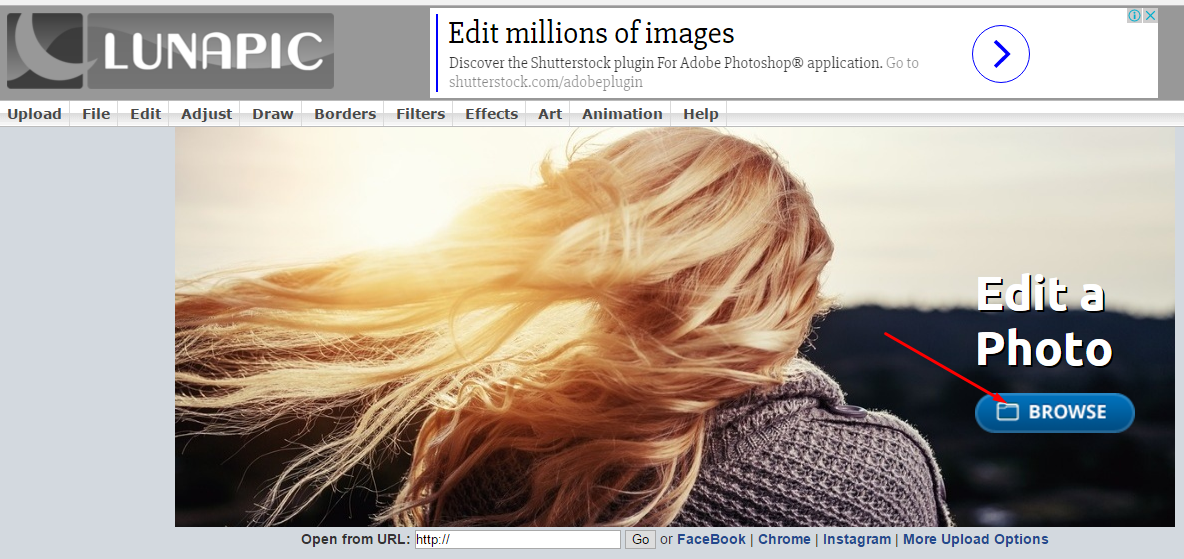Click the "Edit a Photo" heading
The width and height of the screenshot is (1184, 559).
(1044, 321)
